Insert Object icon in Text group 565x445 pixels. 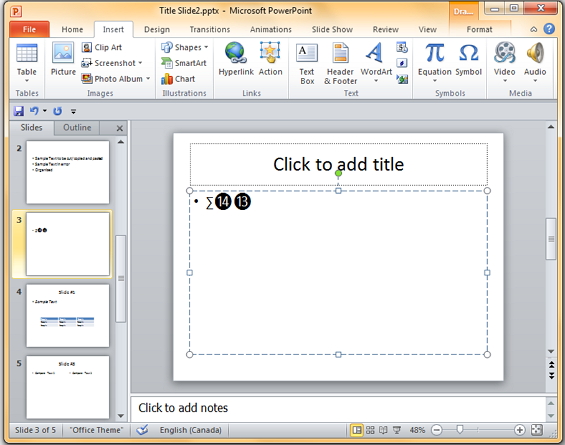[402, 79]
